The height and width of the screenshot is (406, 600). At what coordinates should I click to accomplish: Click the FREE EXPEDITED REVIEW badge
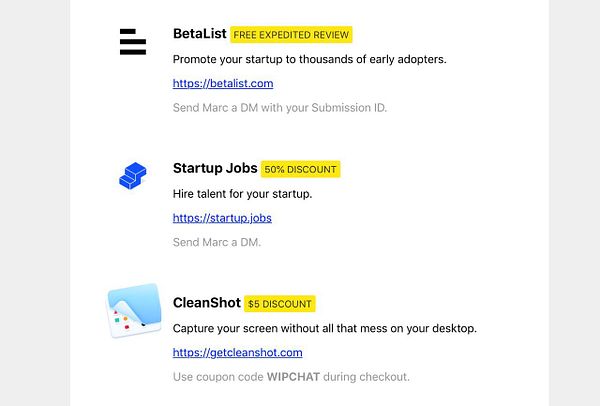point(291,35)
